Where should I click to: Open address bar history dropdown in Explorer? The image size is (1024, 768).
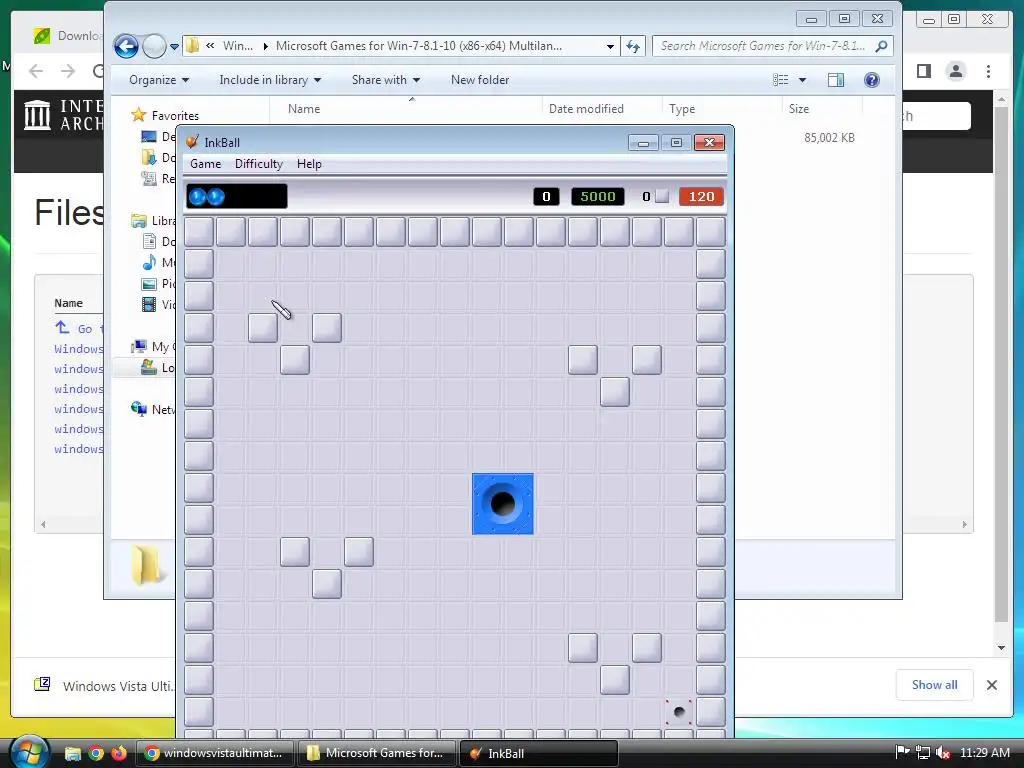coord(610,46)
